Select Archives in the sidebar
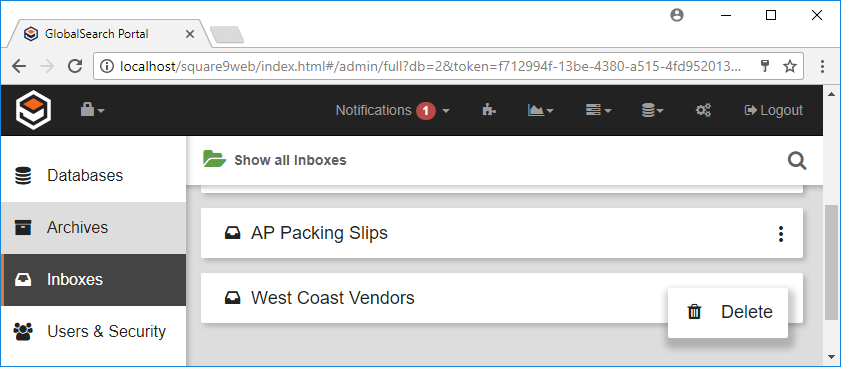This screenshot has width=841, height=367. point(93,227)
